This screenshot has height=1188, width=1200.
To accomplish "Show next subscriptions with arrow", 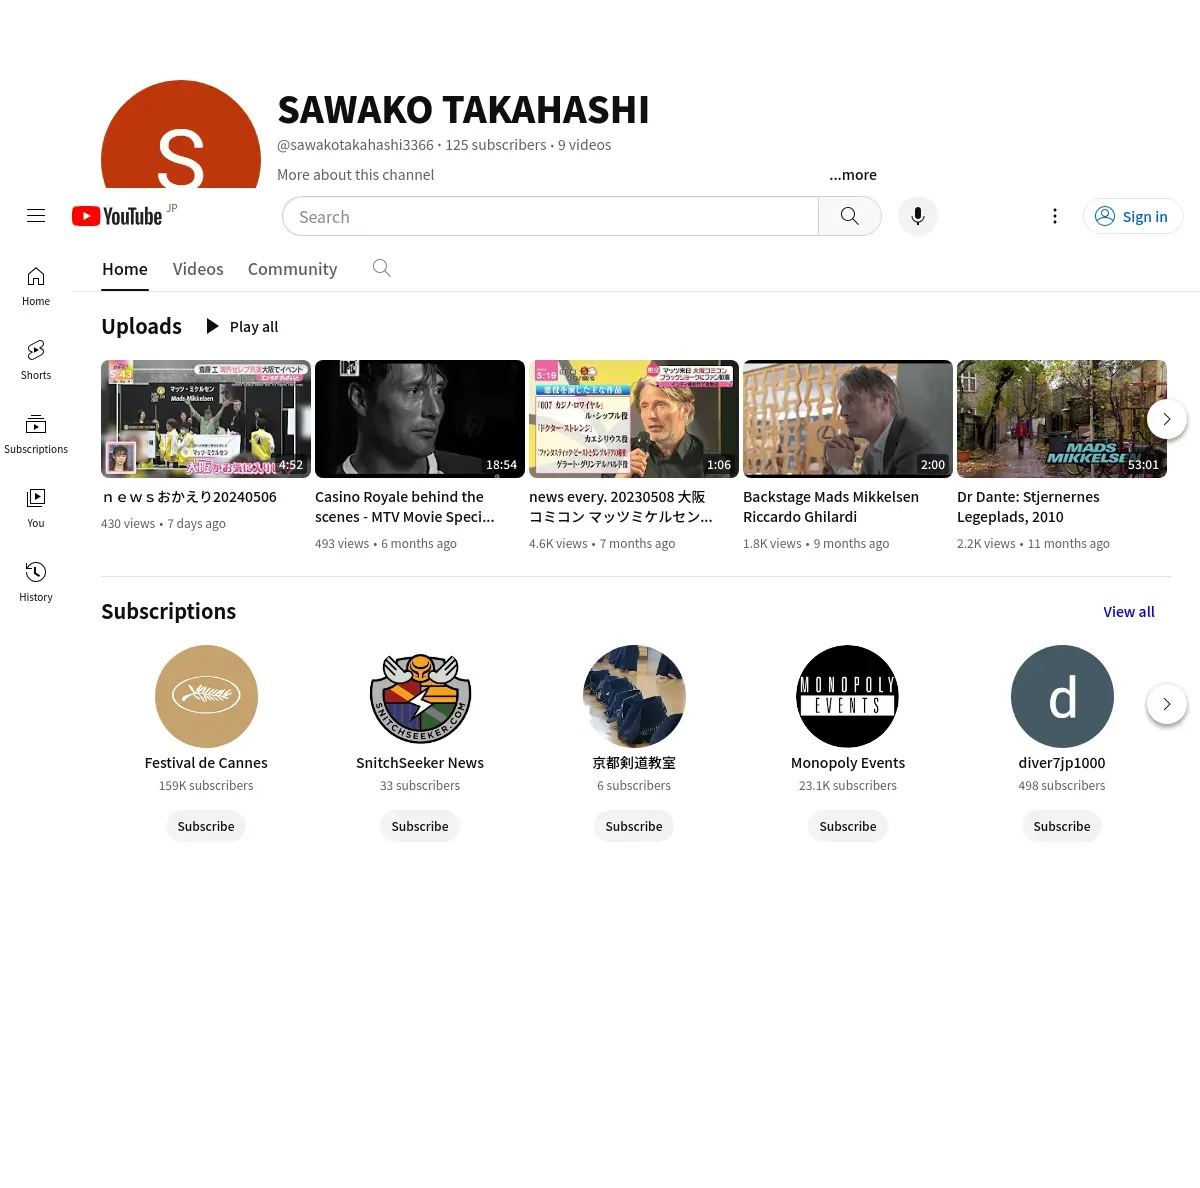I will (1166, 704).
